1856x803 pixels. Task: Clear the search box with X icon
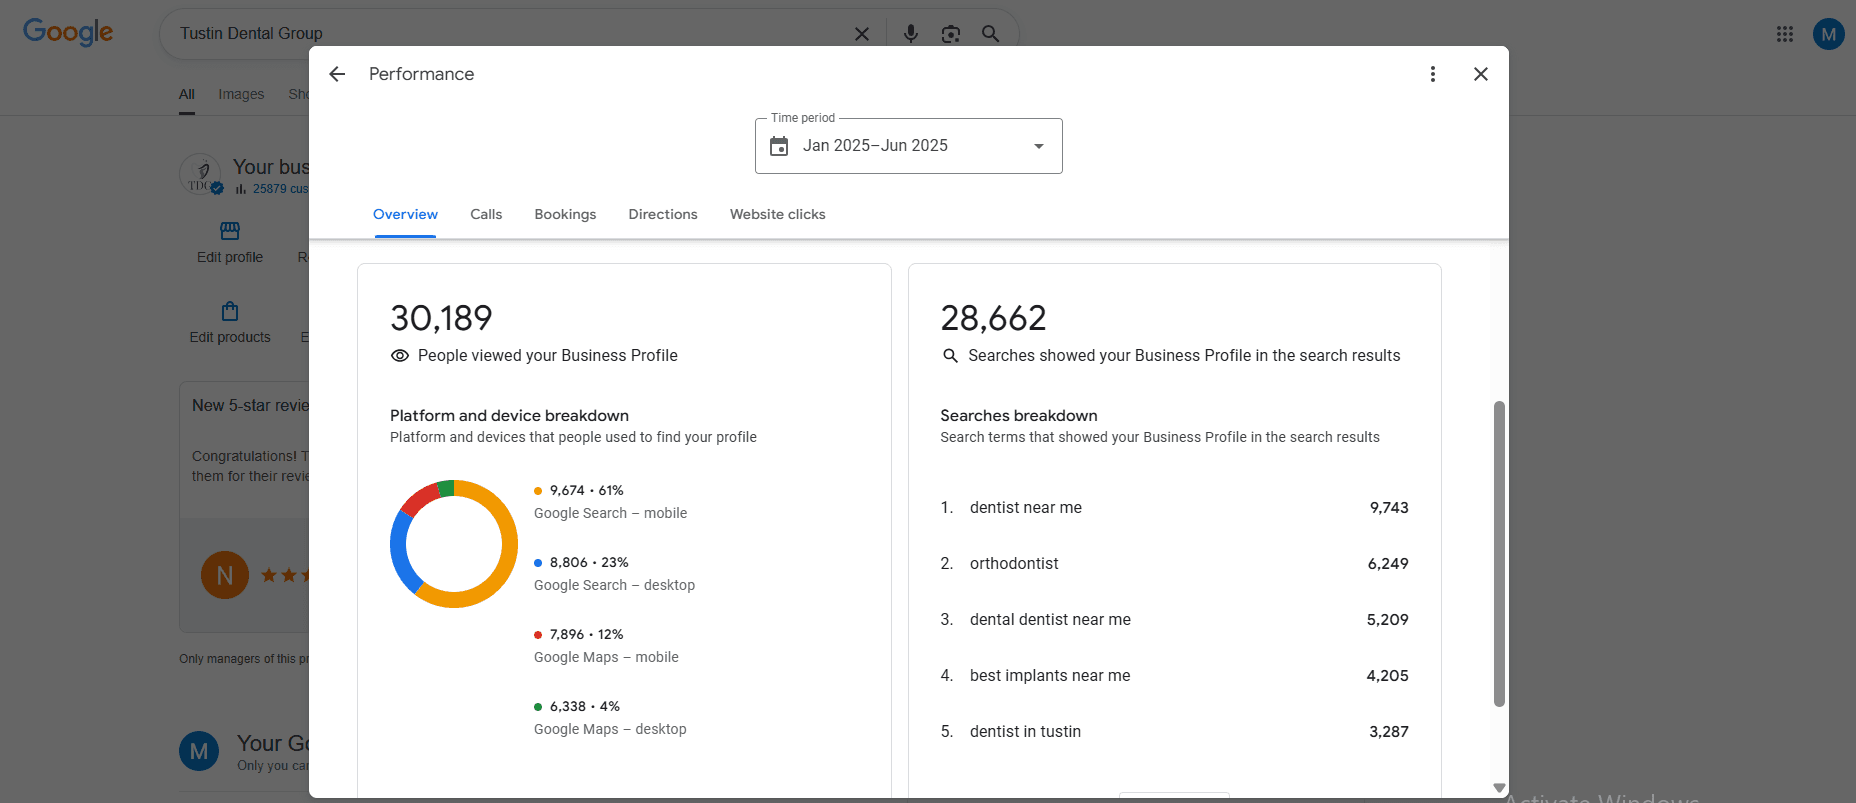click(862, 34)
